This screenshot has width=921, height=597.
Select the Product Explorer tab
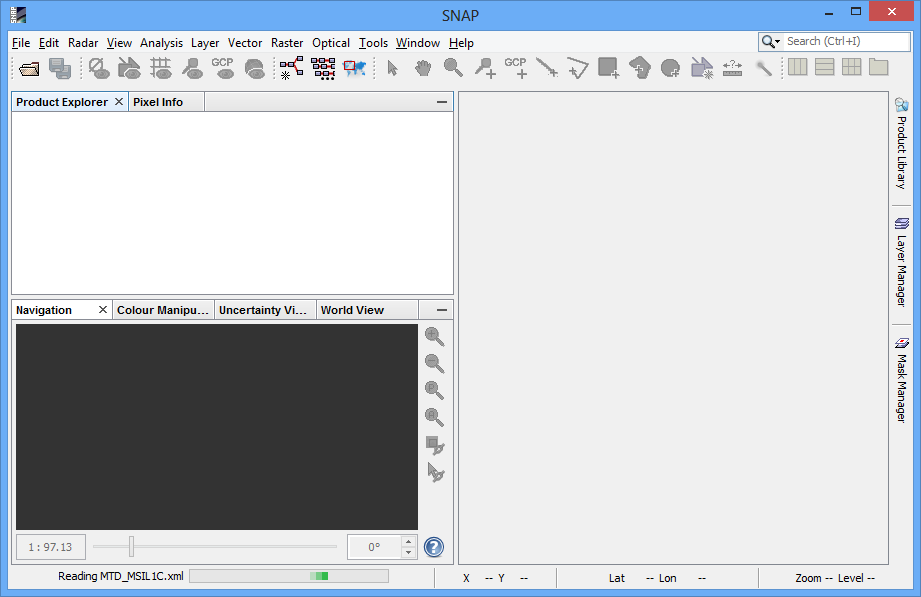pyautogui.click(x=62, y=102)
